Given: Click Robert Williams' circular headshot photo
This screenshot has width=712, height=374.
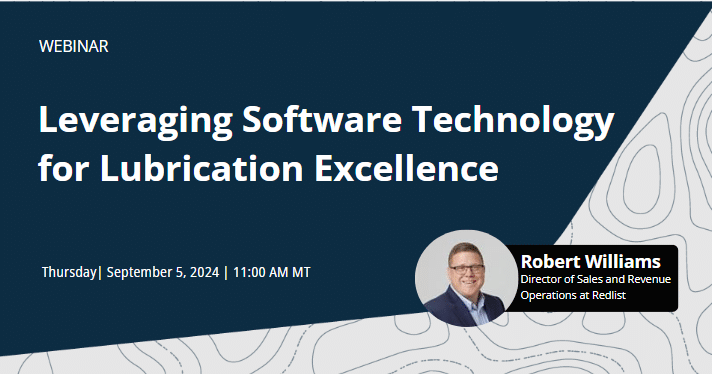Looking at the screenshot, I should click(x=466, y=278).
